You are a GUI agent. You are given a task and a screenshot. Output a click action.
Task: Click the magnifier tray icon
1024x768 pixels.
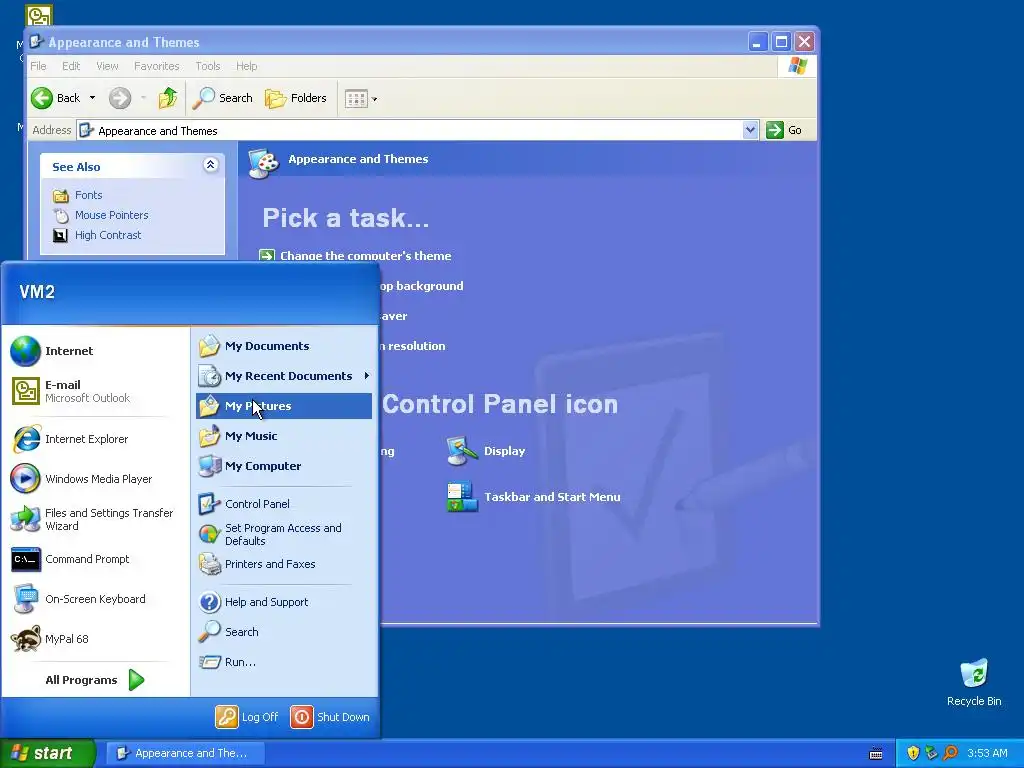pyautogui.click(x=950, y=754)
